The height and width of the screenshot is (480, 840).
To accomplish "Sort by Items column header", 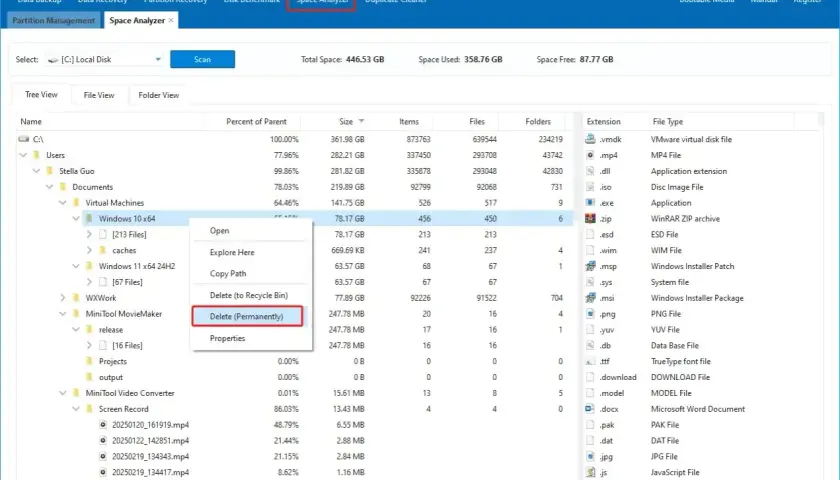I will click(409, 122).
